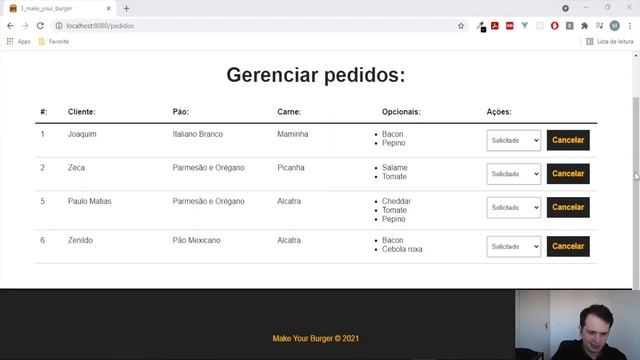Viewport: 640px width, 360px height.
Task: Bookmark page with star icon
Action: (x=461, y=26)
